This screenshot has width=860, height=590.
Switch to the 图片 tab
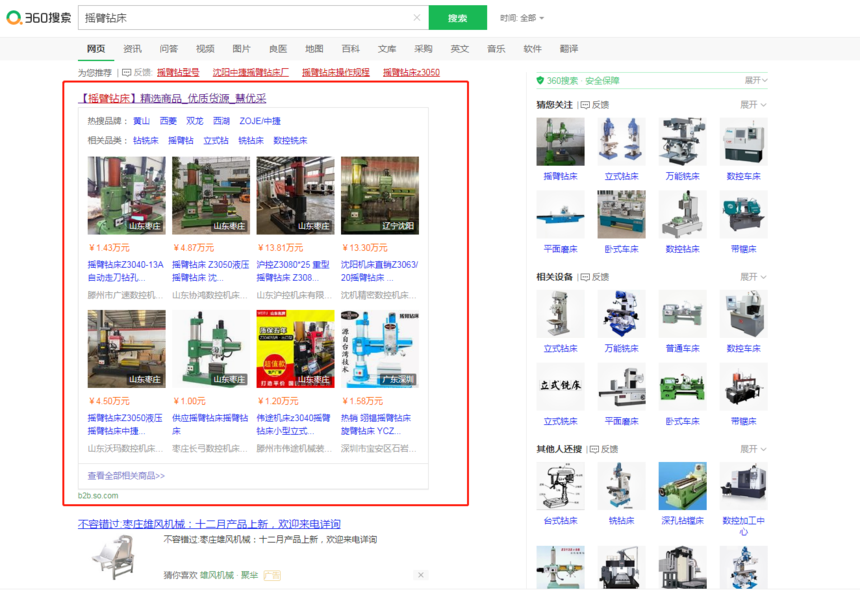tap(241, 49)
